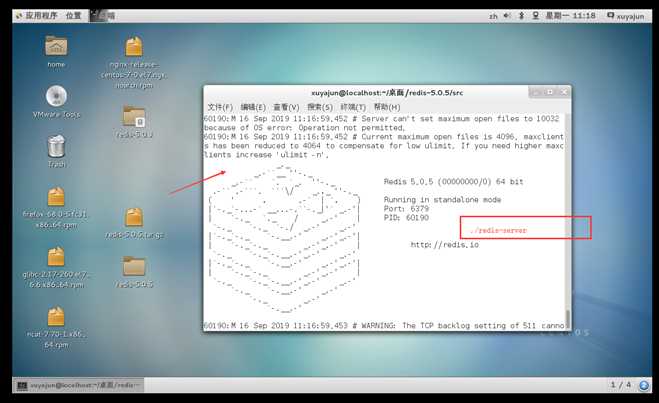Open the terminal 帮助(H) Help menu
The height and width of the screenshot is (403, 659).
tap(387, 107)
